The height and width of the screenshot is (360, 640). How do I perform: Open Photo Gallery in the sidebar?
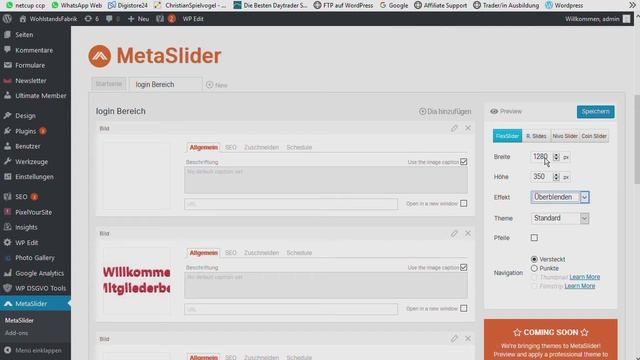point(35,258)
